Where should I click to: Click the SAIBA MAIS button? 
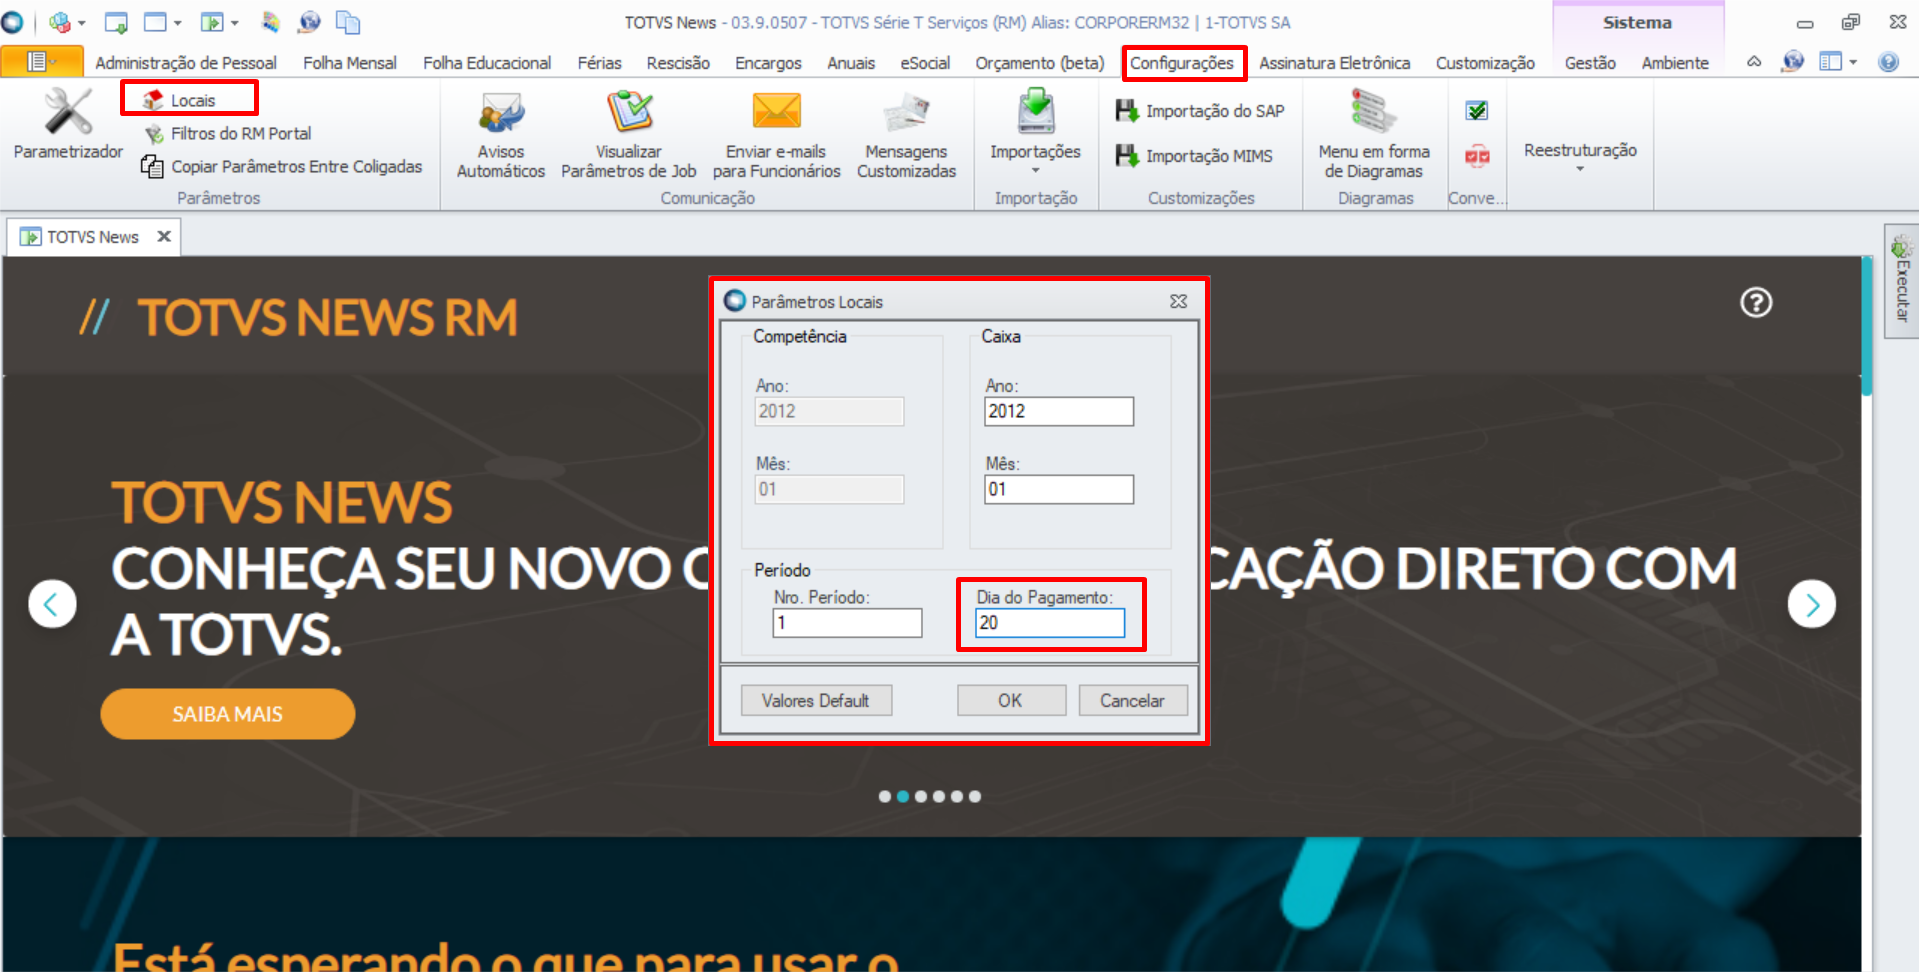tap(227, 714)
